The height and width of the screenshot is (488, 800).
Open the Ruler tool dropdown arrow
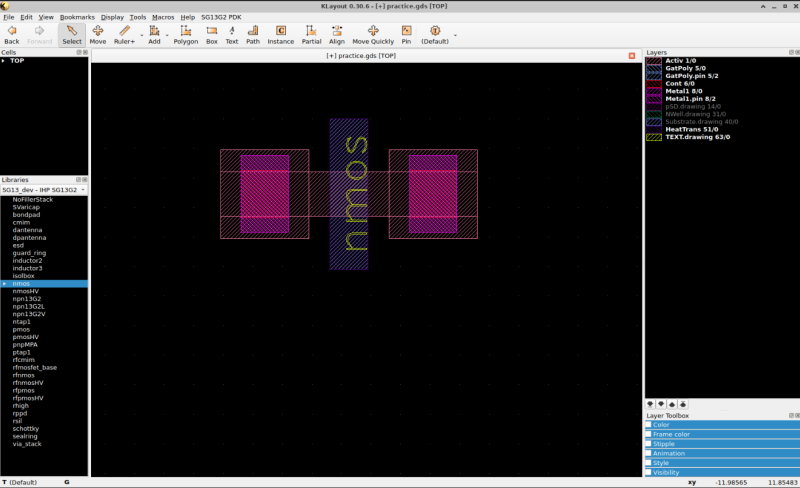pyautogui.click(x=140, y=36)
